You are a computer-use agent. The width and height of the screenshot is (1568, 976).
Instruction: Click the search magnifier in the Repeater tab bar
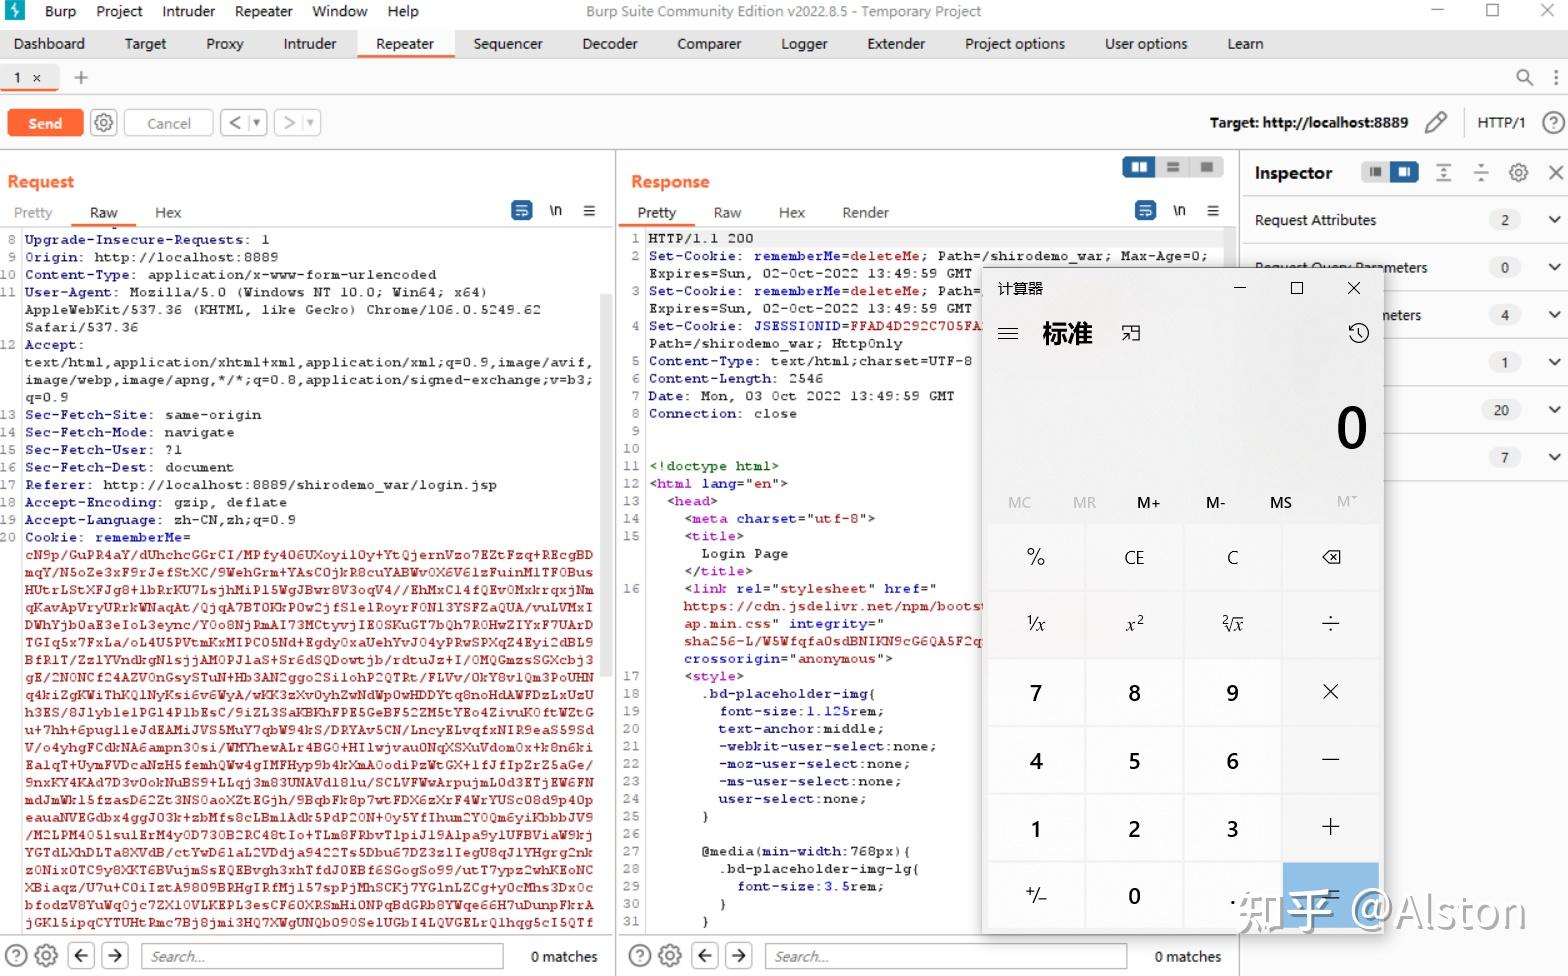1524,77
